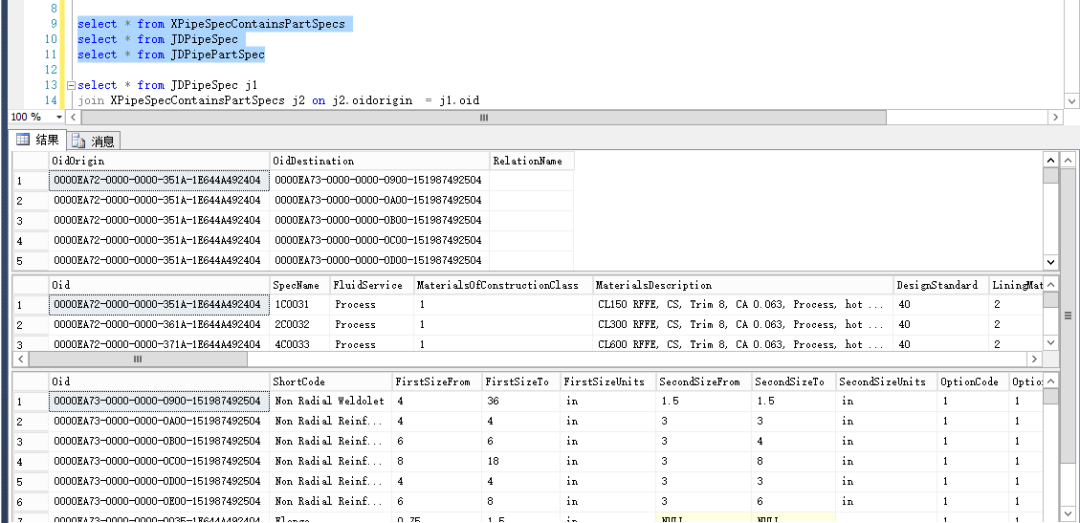This screenshot has width=1080, height=523.
Task: Click the MaterialsOfConstructionClass column header
Action: pyautogui.click(x=503, y=285)
